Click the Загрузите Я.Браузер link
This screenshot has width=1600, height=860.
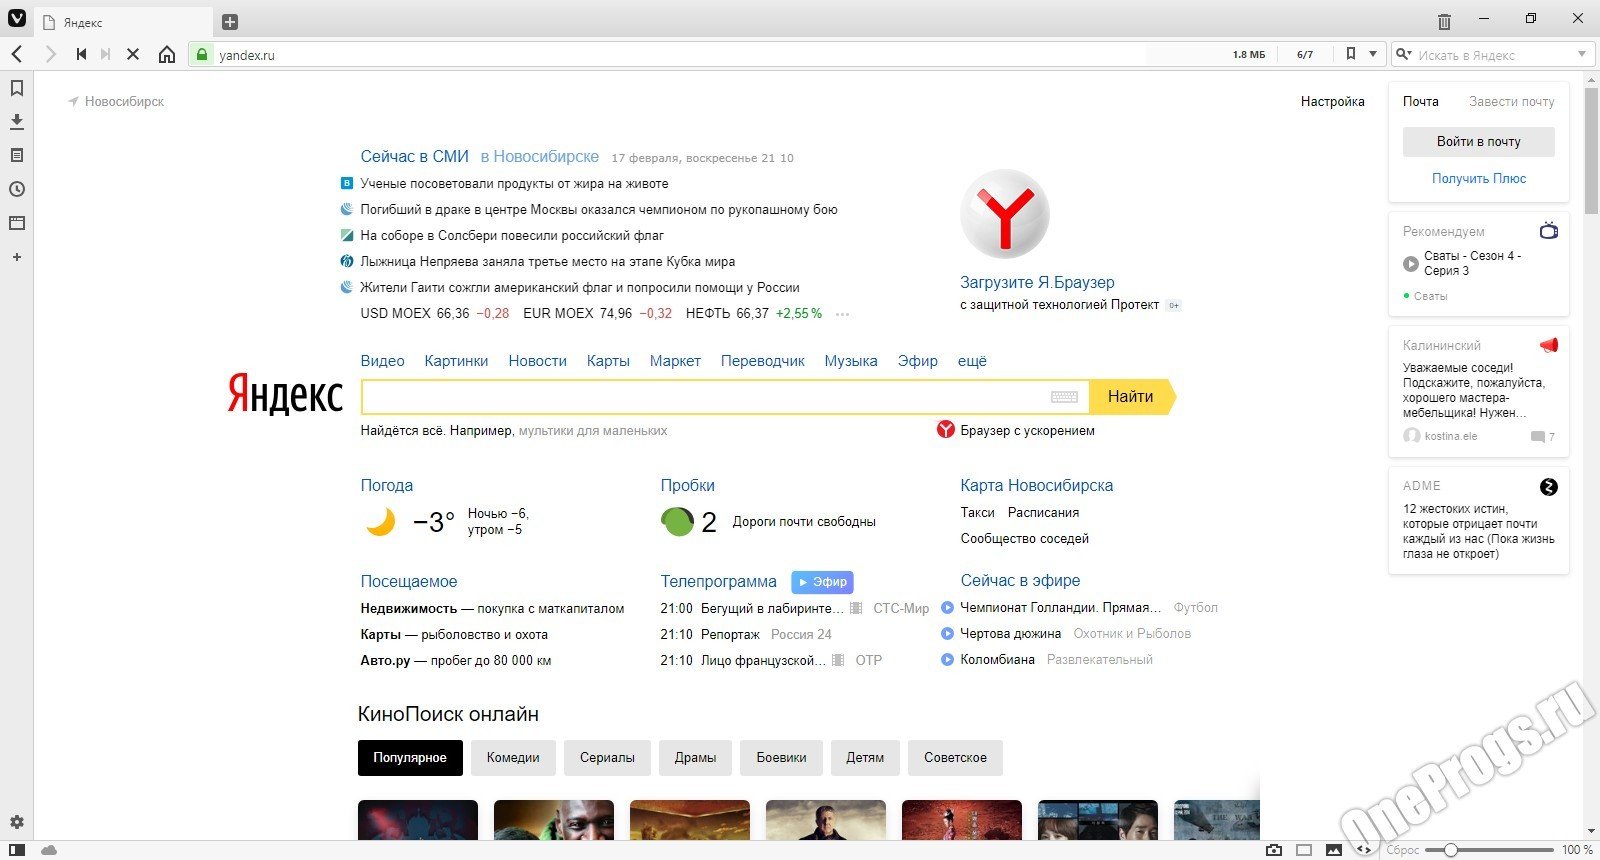tap(1037, 282)
